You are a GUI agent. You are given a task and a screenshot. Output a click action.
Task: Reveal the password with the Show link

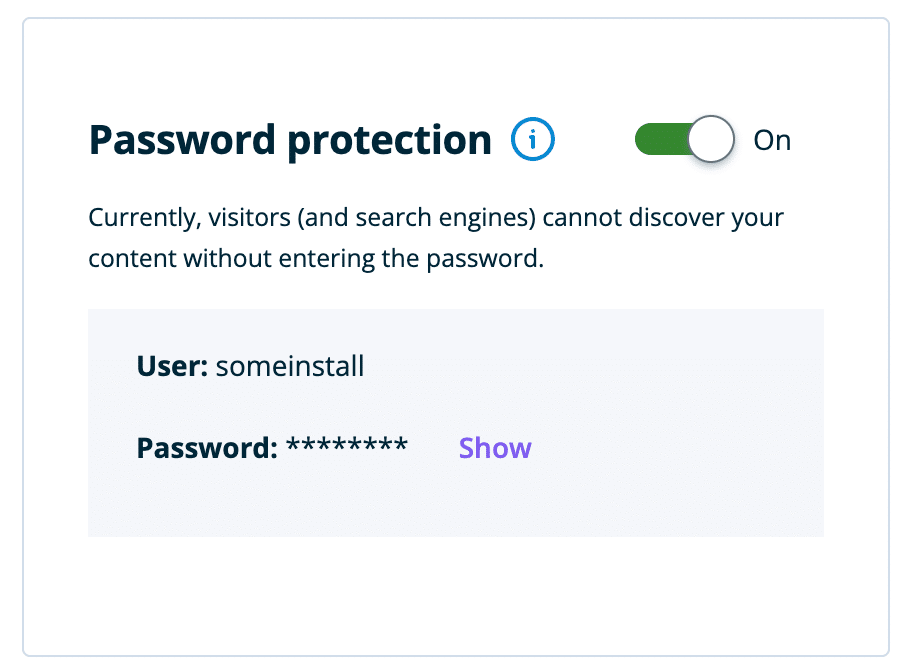click(x=495, y=448)
